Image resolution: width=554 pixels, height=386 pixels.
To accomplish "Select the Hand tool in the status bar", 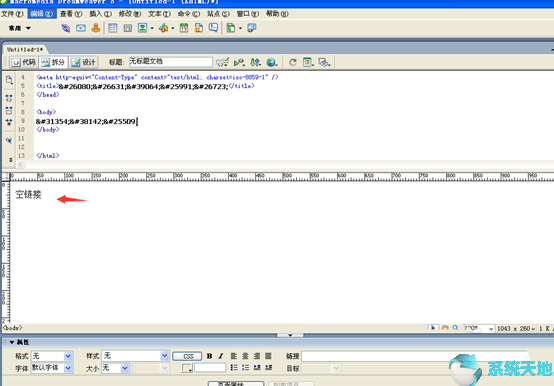I will 445,328.
